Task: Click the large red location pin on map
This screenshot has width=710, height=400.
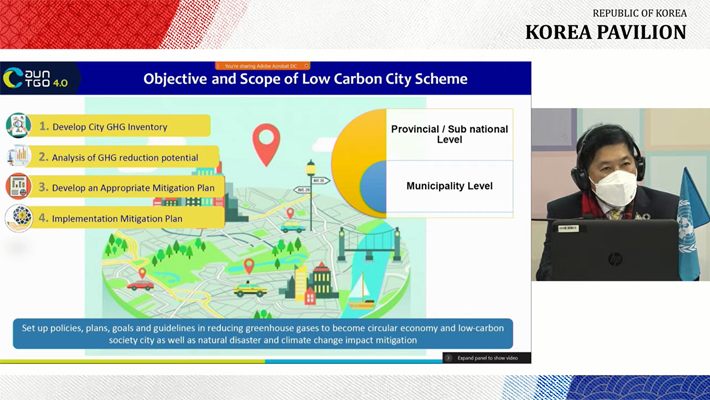Action: [x=266, y=144]
